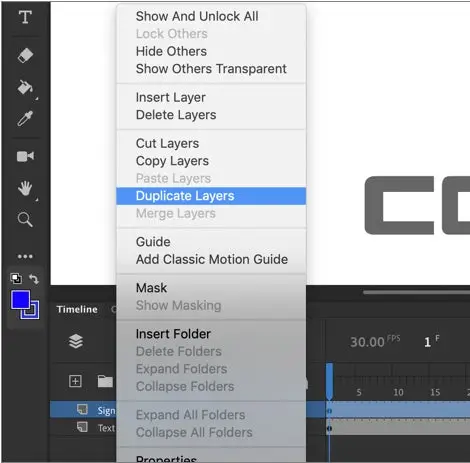Image resolution: width=470 pixels, height=463 pixels.
Task: Add a new layer with plus icon
Action: (75, 381)
